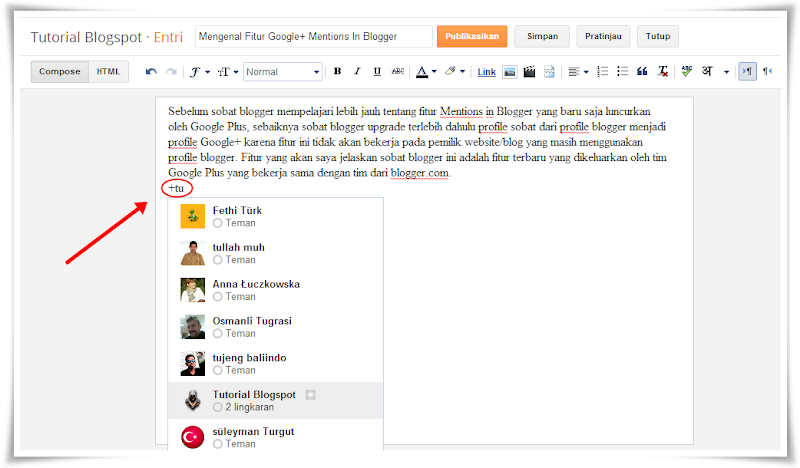Viewport: 800px width, 468px height.
Task: Click the Teman circle icon under tullah muh
Action: click(x=218, y=260)
